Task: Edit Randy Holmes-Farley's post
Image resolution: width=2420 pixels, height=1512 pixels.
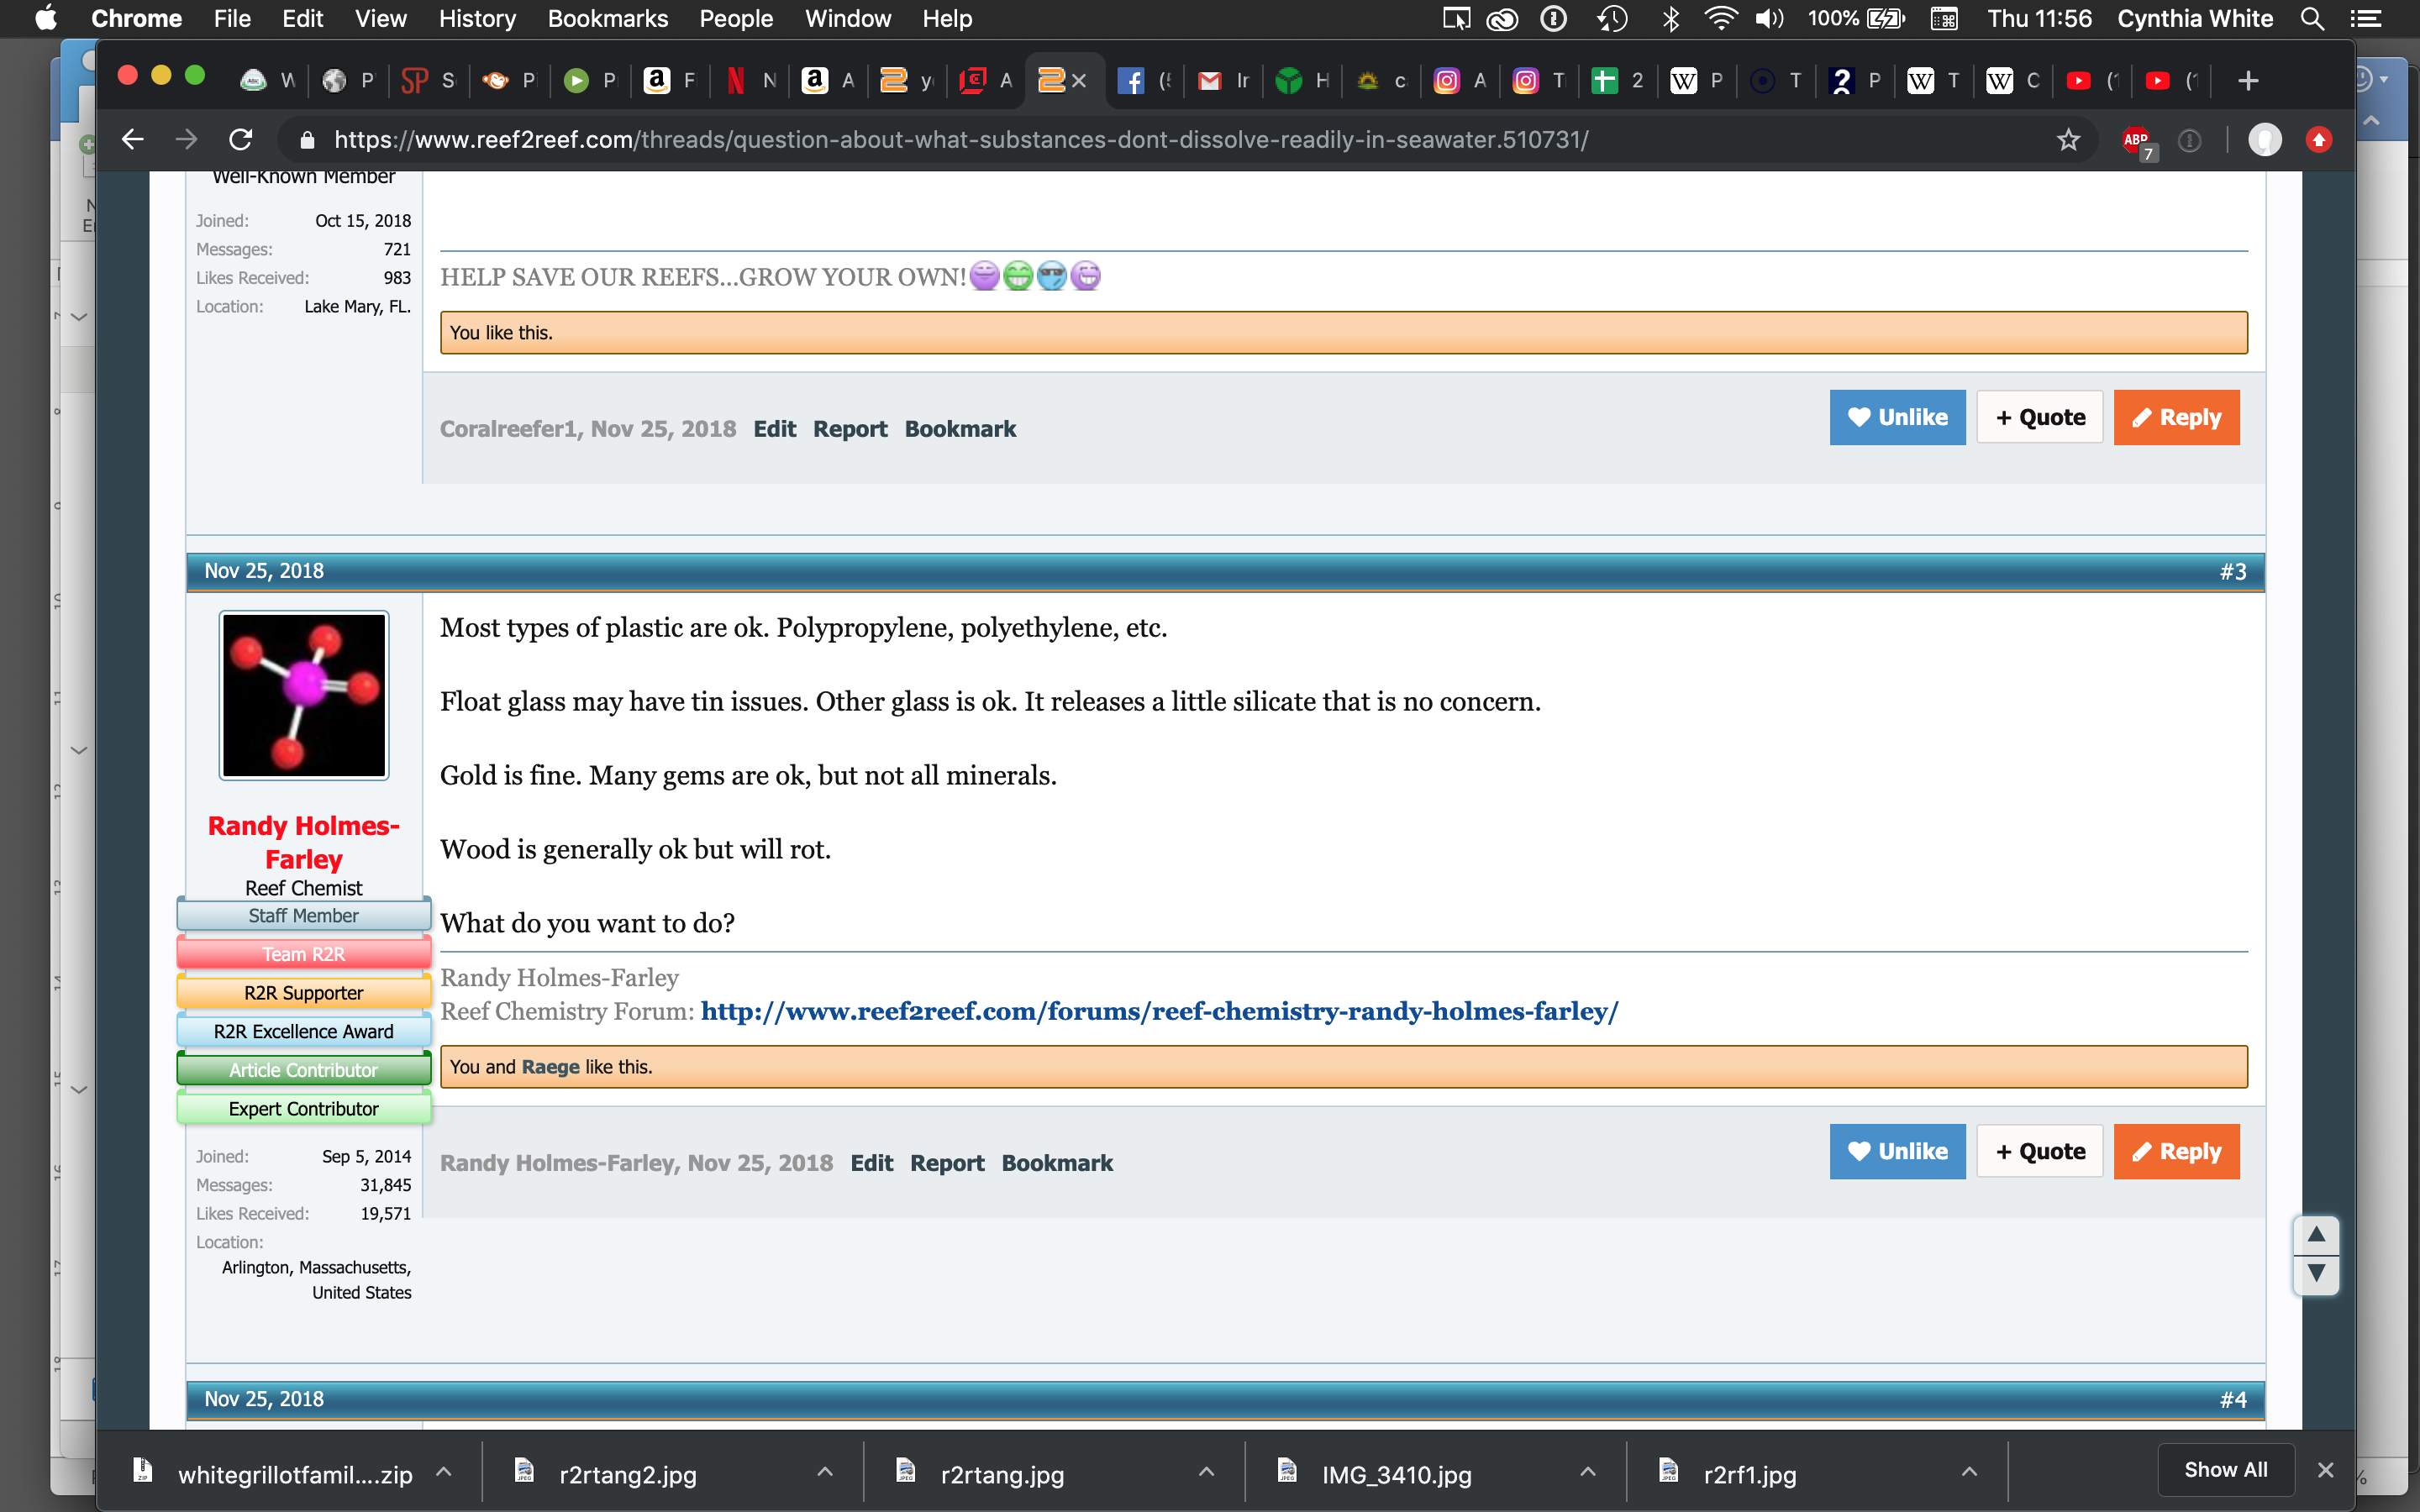Action: point(872,1163)
